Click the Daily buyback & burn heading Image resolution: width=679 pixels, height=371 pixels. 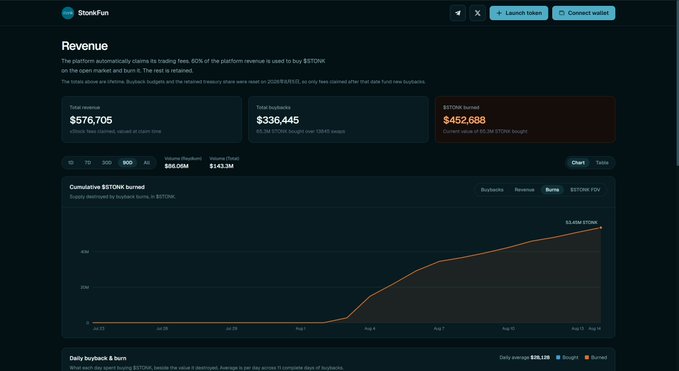(98, 358)
